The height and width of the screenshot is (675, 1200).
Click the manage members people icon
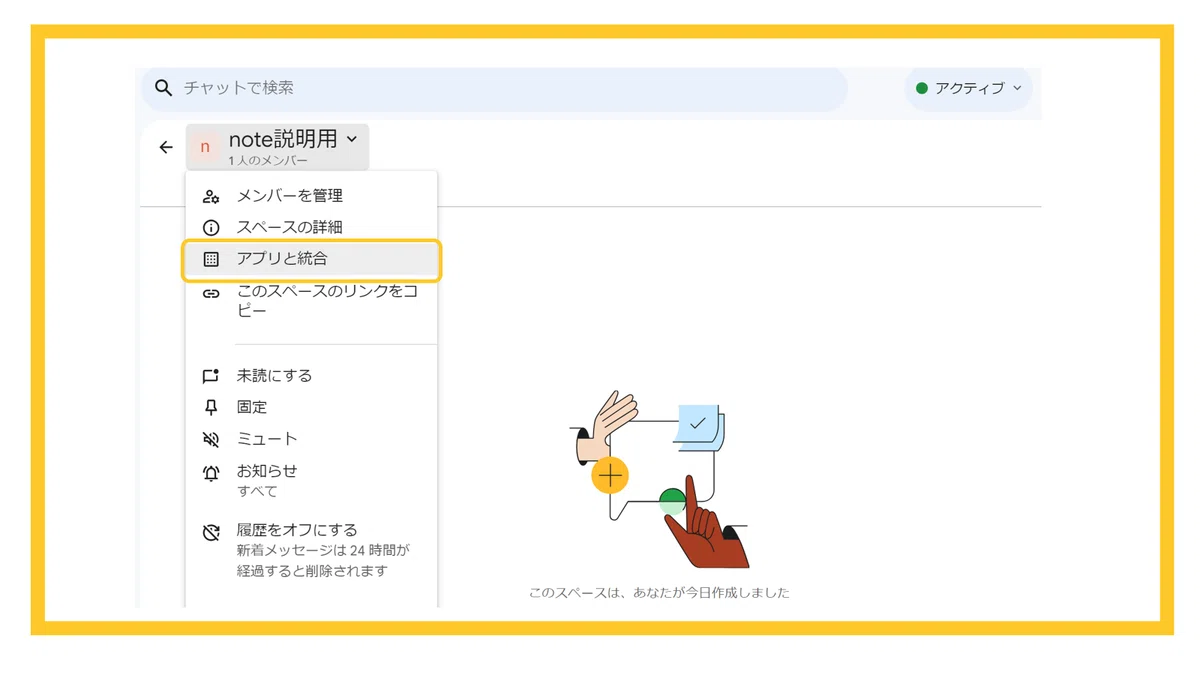pos(211,196)
